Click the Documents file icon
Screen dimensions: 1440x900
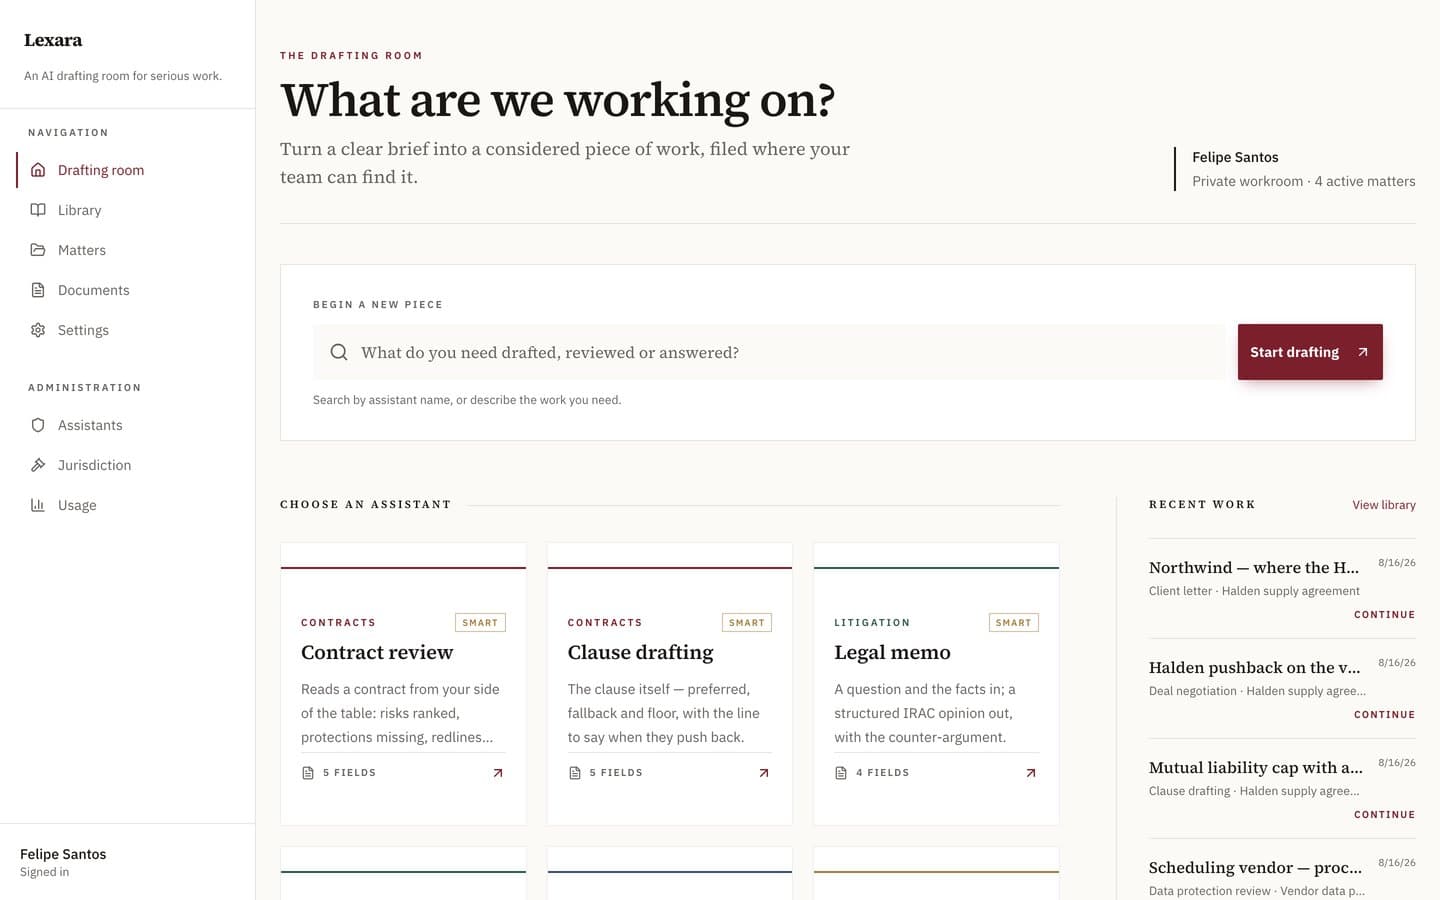(x=38, y=290)
